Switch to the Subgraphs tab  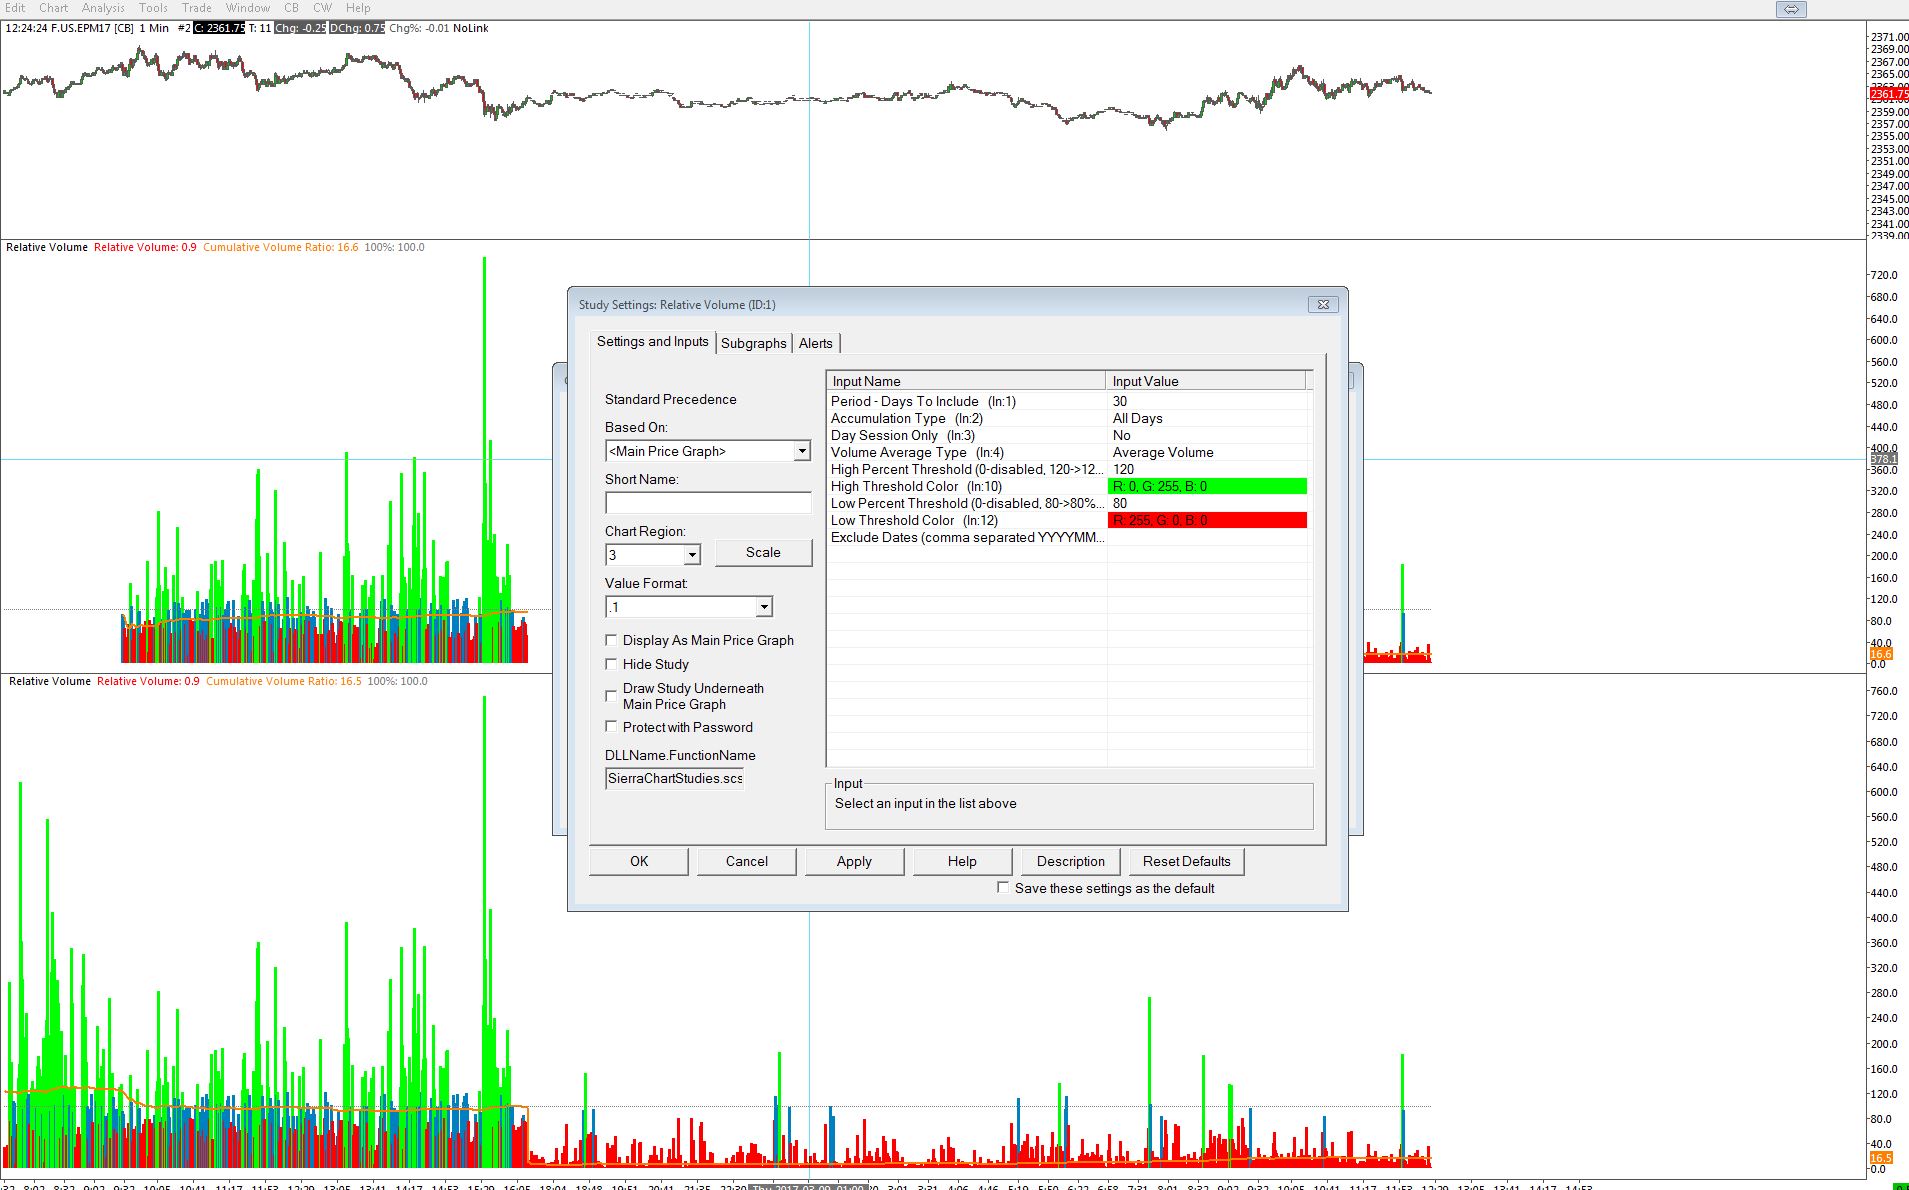[754, 343]
